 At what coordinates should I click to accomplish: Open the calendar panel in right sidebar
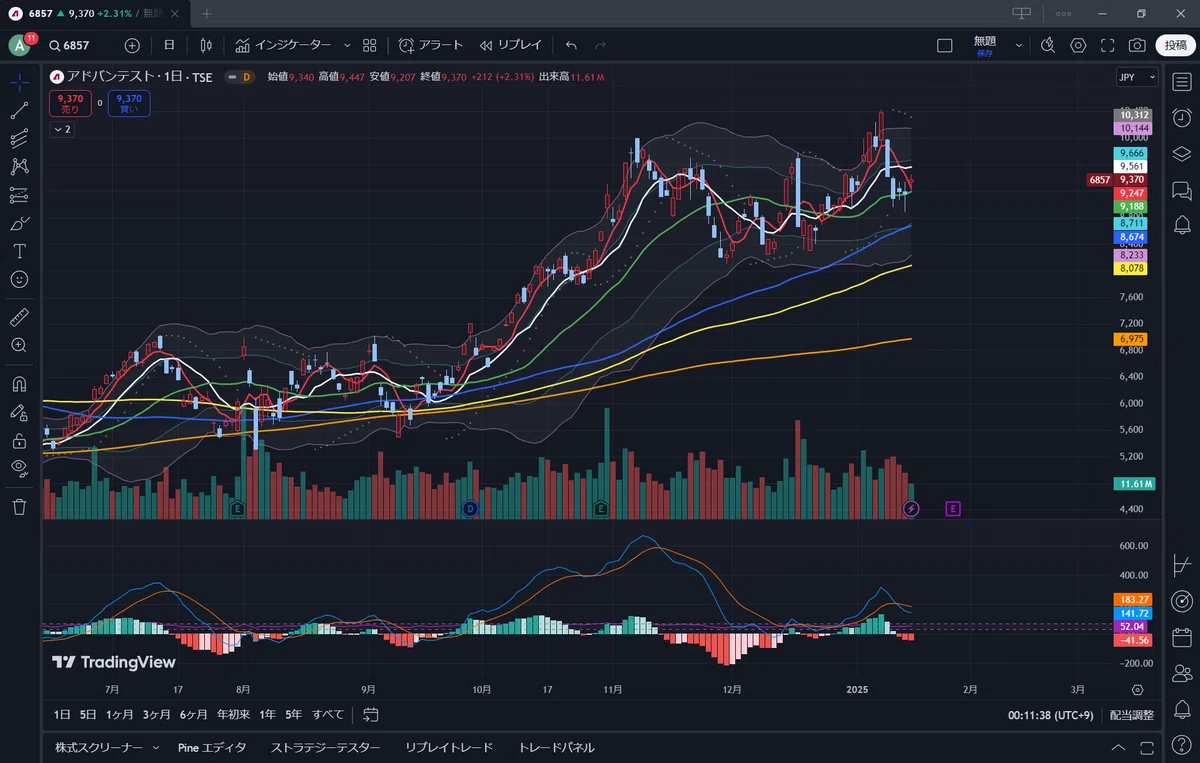point(1181,637)
